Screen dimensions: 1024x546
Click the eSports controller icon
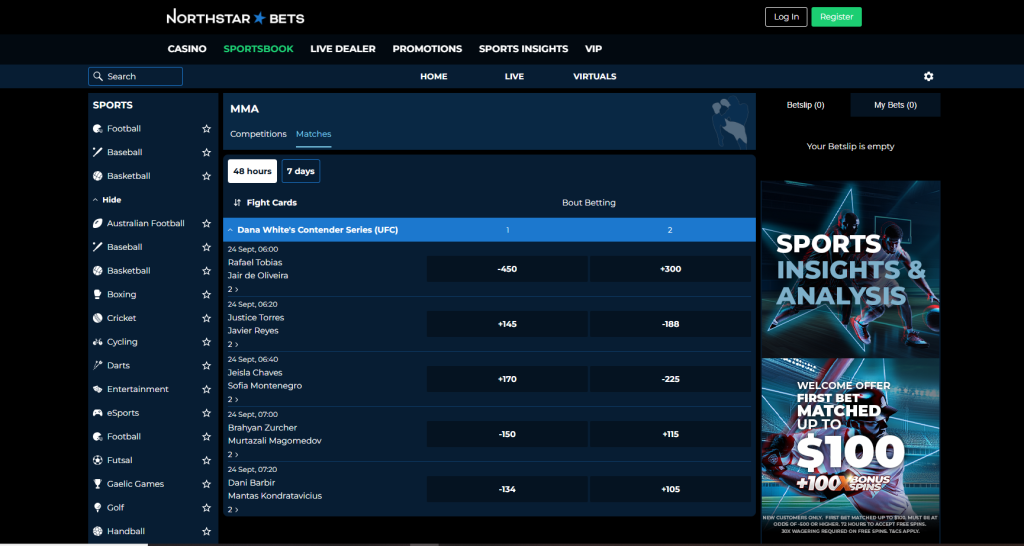[97, 413]
